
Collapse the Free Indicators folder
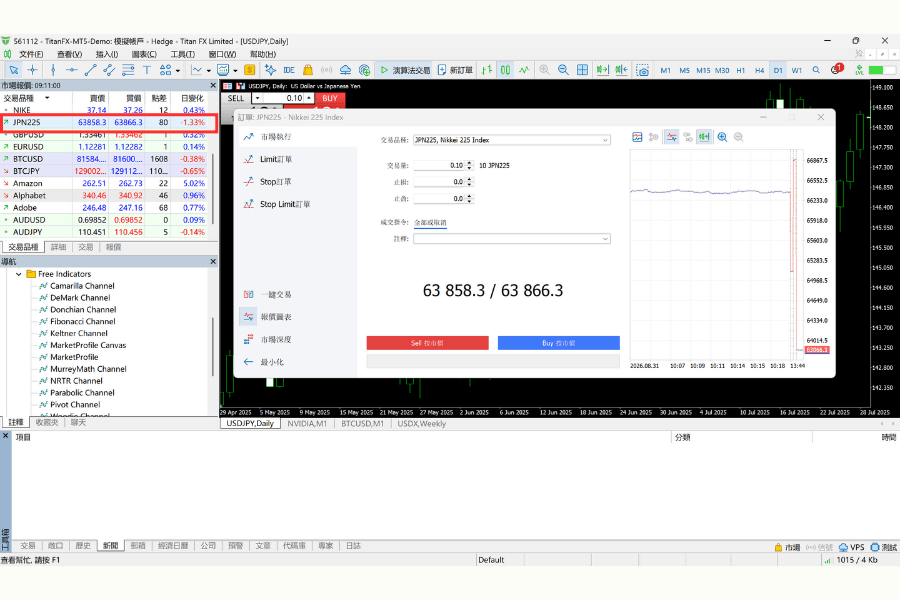[19, 274]
